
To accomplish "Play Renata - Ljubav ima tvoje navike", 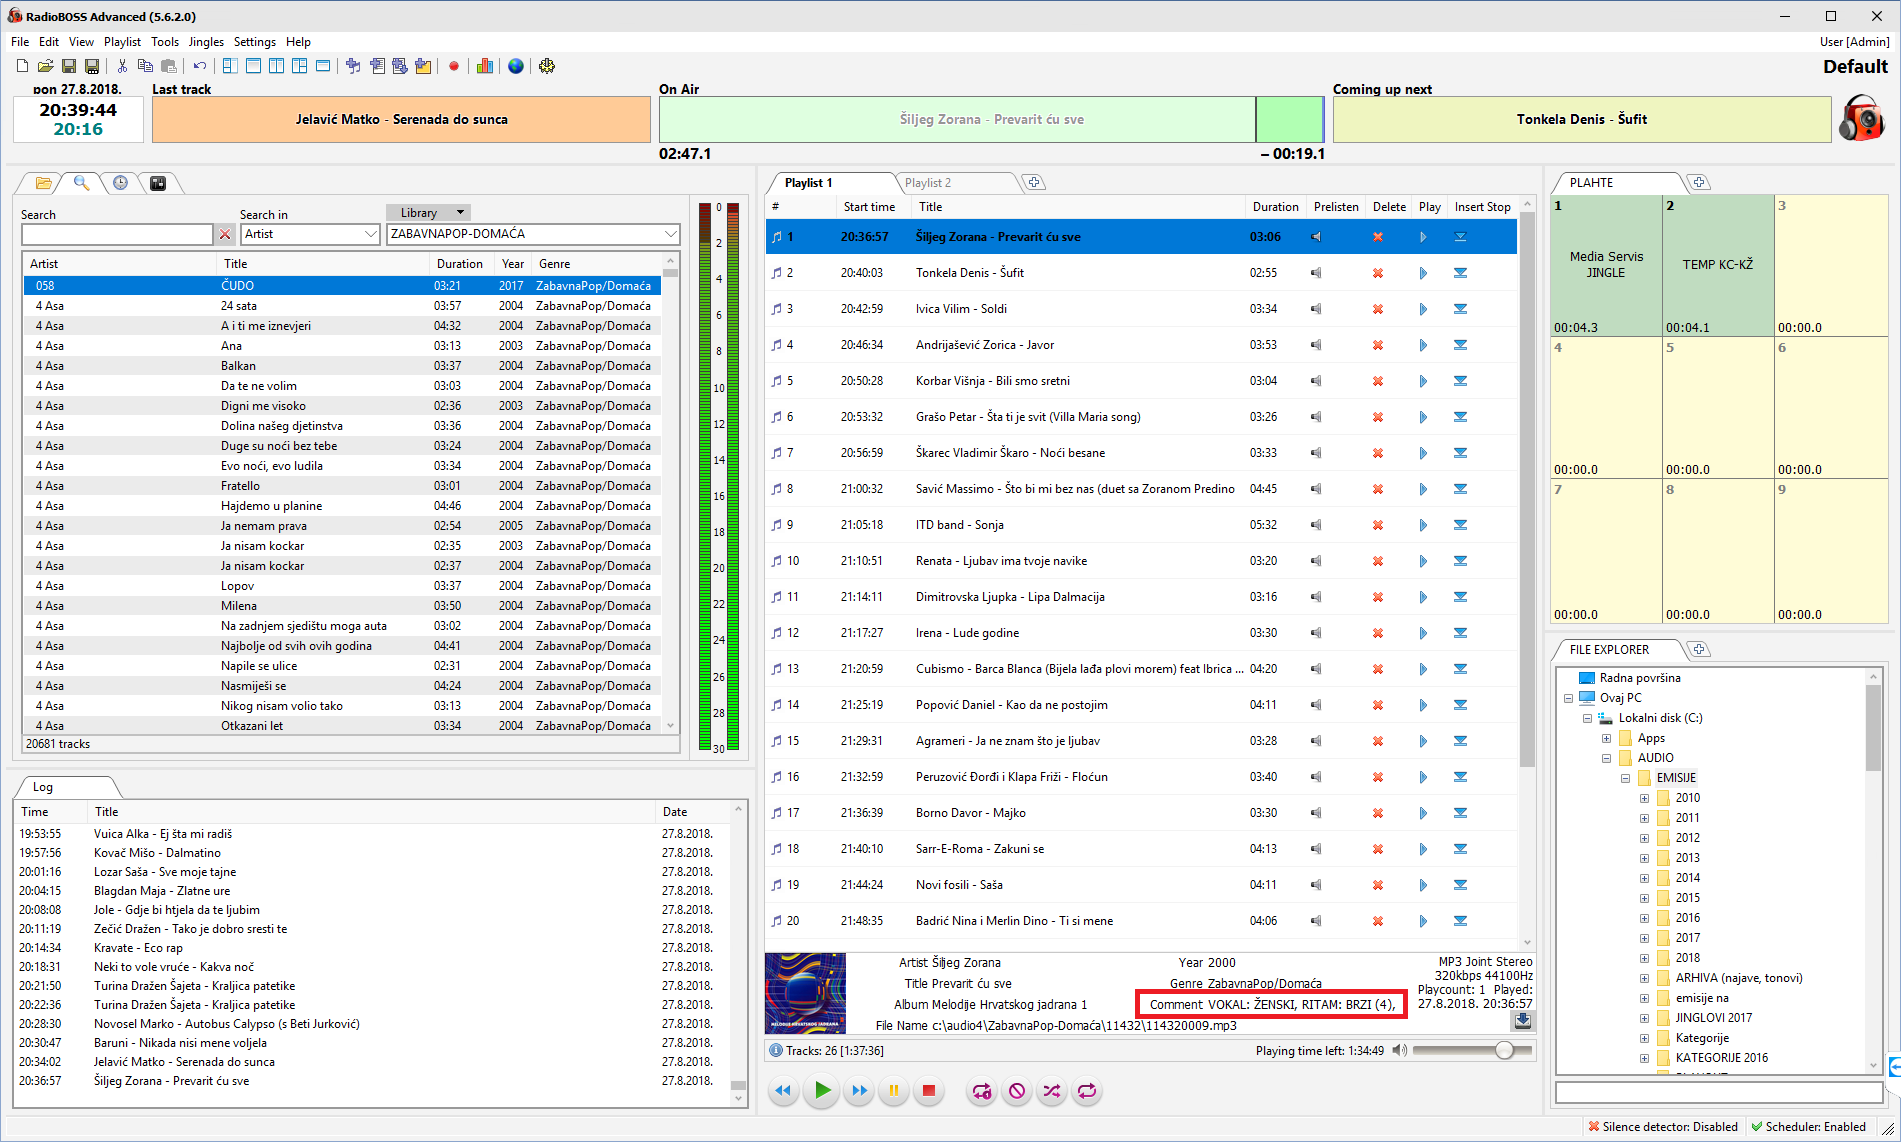I will pyautogui.click(x=1423, y=561).
